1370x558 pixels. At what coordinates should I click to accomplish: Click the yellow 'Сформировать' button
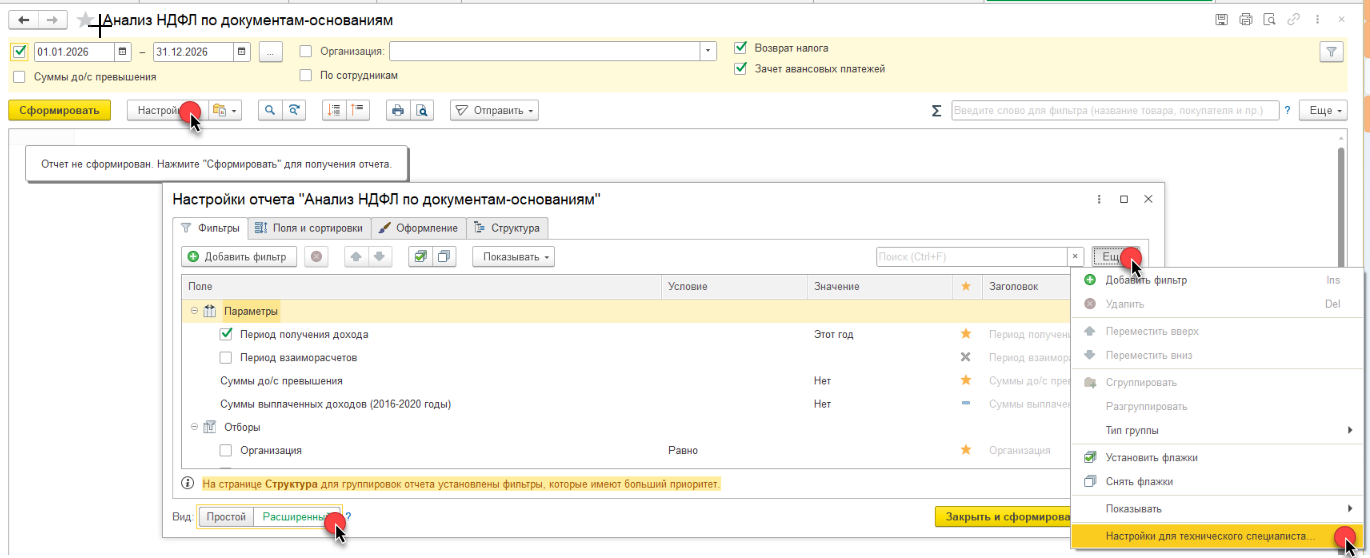[x=59, y=111]
